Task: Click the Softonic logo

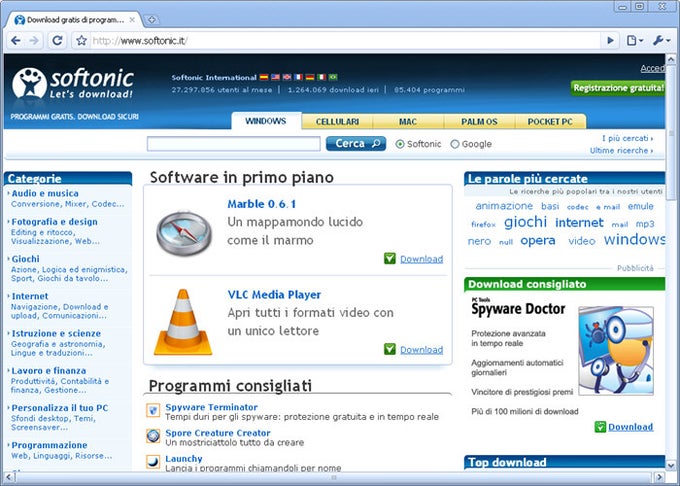Action: click(73, 83)
